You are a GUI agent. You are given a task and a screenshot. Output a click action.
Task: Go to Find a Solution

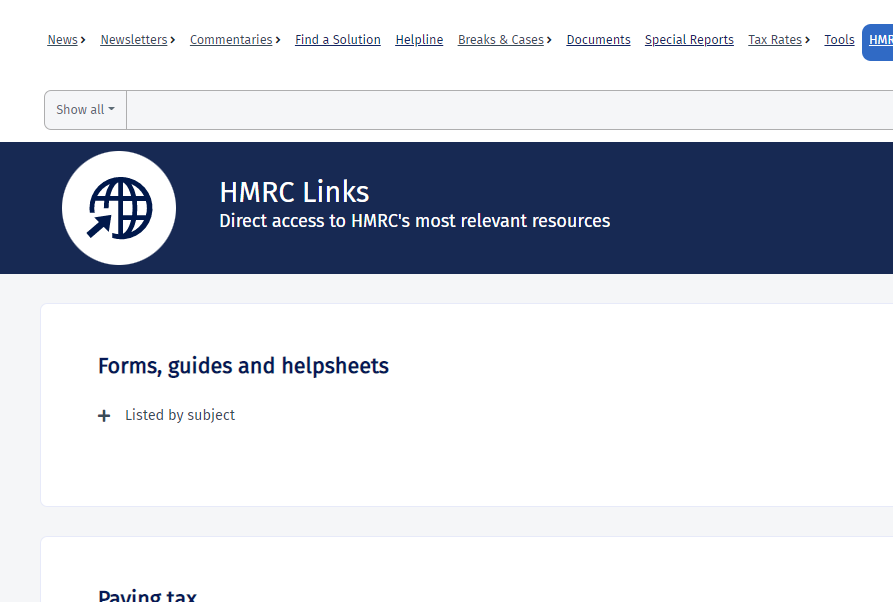tap(338, 40)
